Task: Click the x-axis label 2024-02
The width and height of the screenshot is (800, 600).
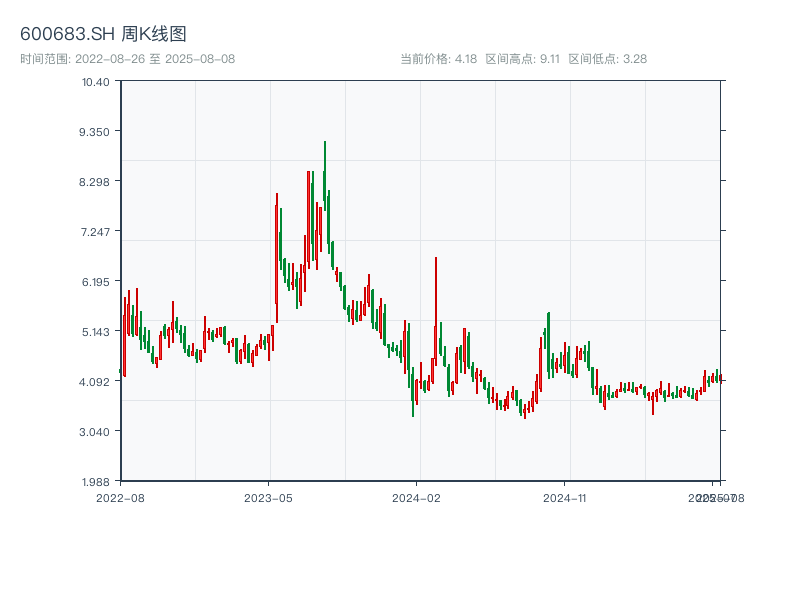Action: (416, 498)
